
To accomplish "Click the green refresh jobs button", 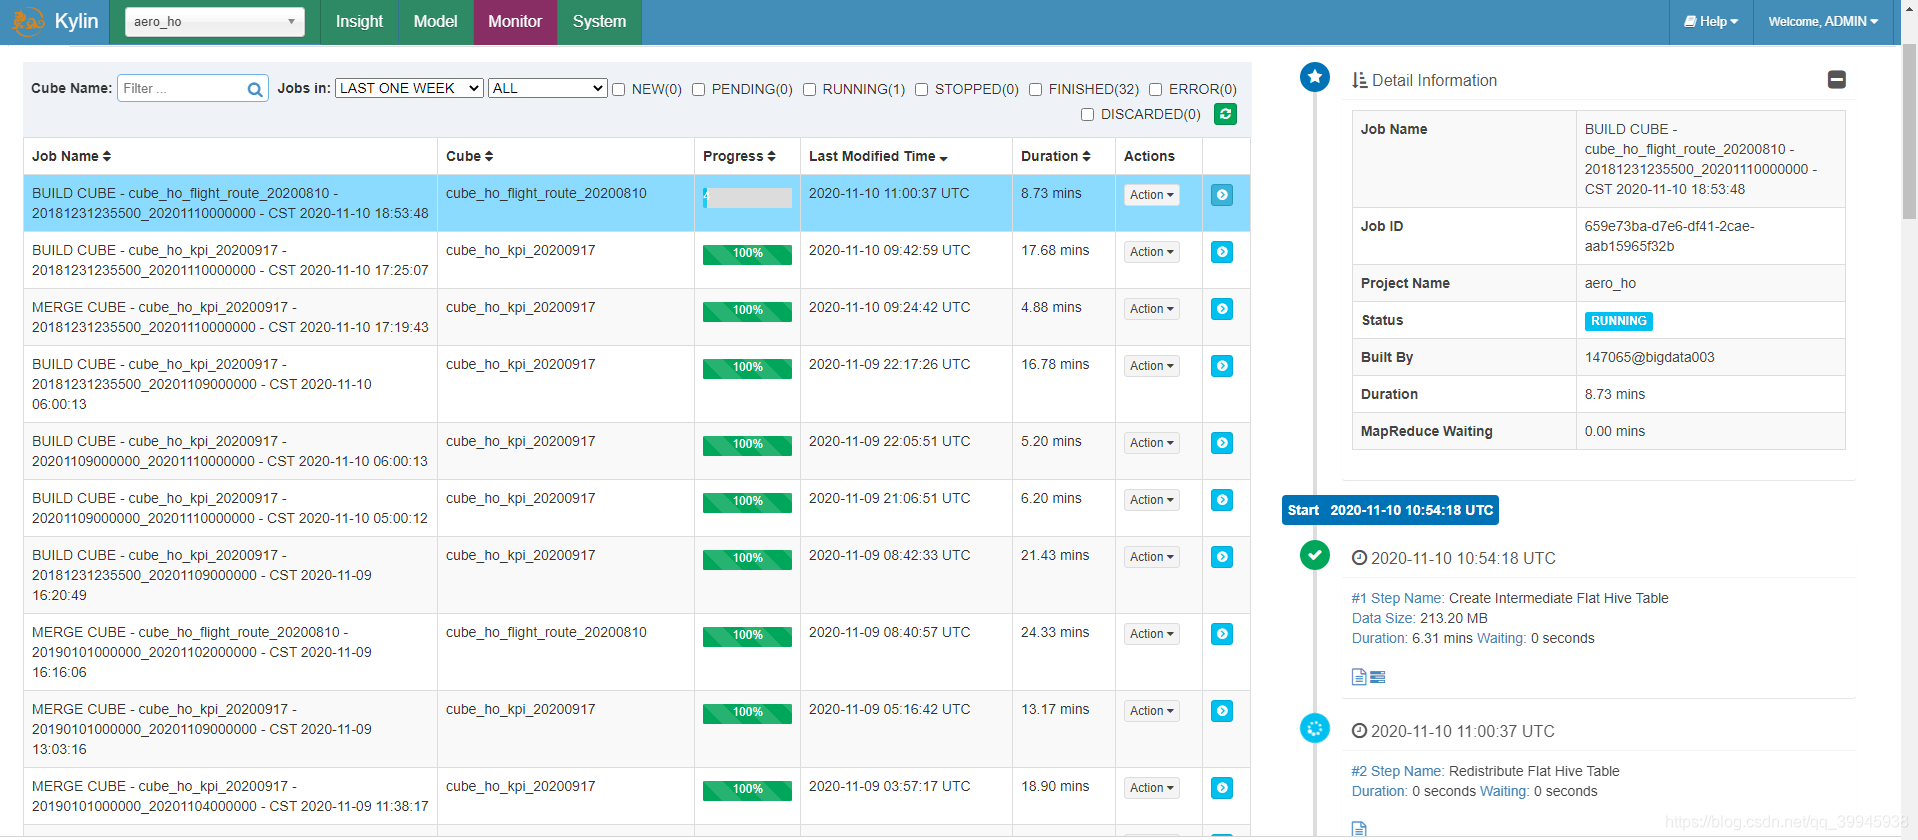I will pyautogui.click(x=1225, y=114).
